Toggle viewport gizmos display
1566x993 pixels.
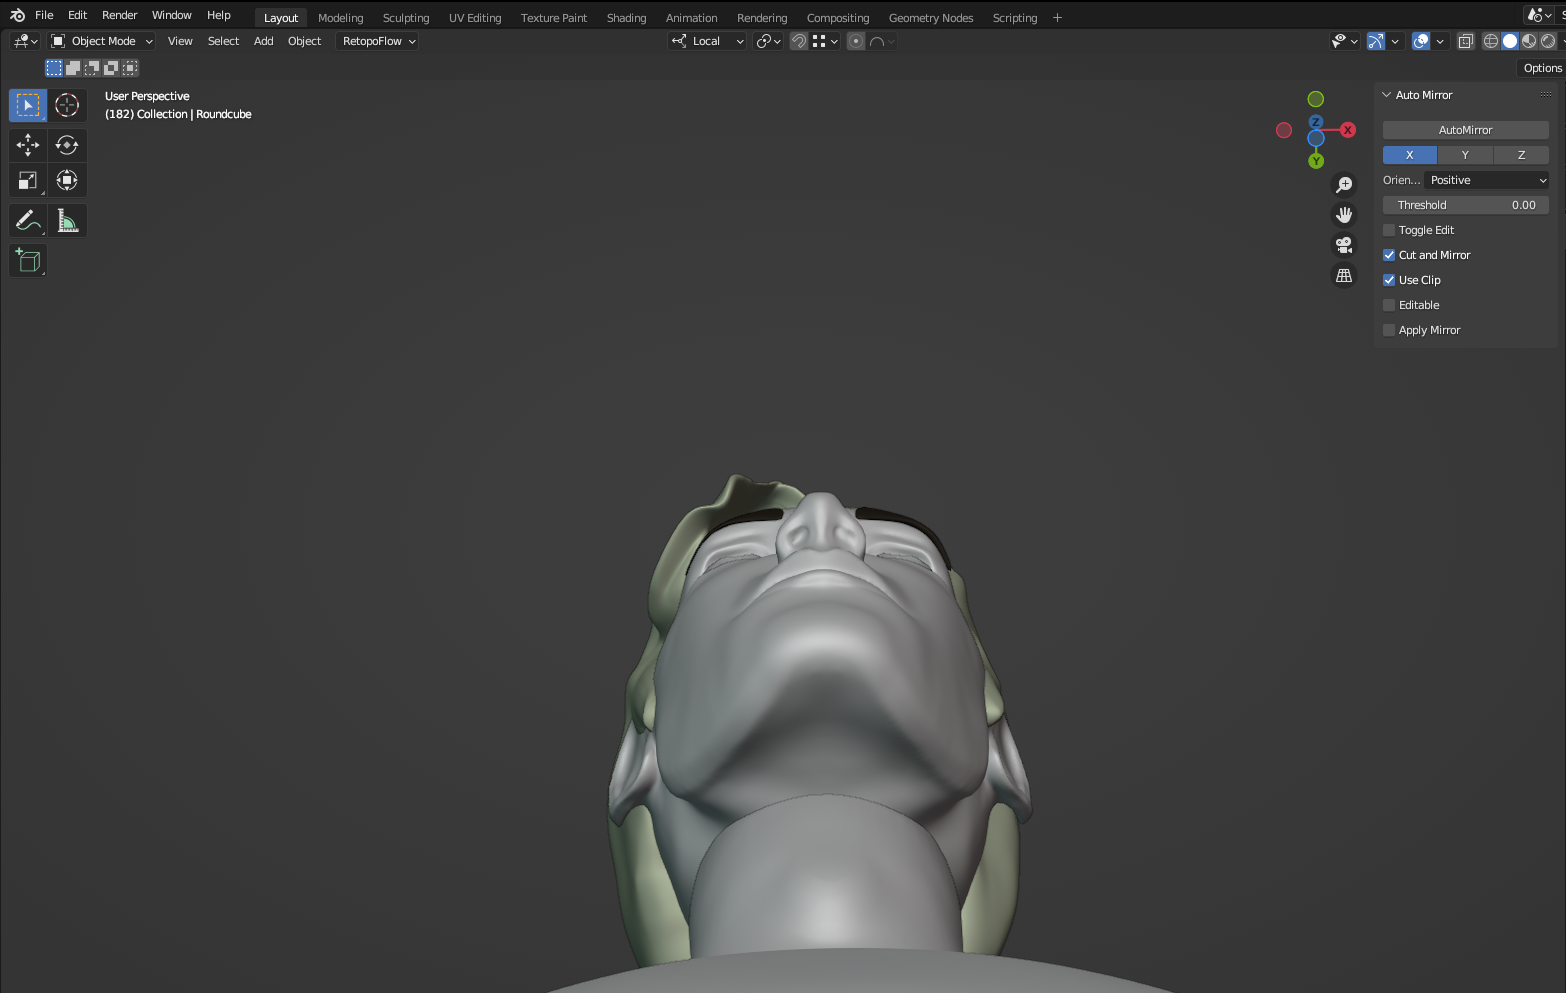tap(1376, 41)
